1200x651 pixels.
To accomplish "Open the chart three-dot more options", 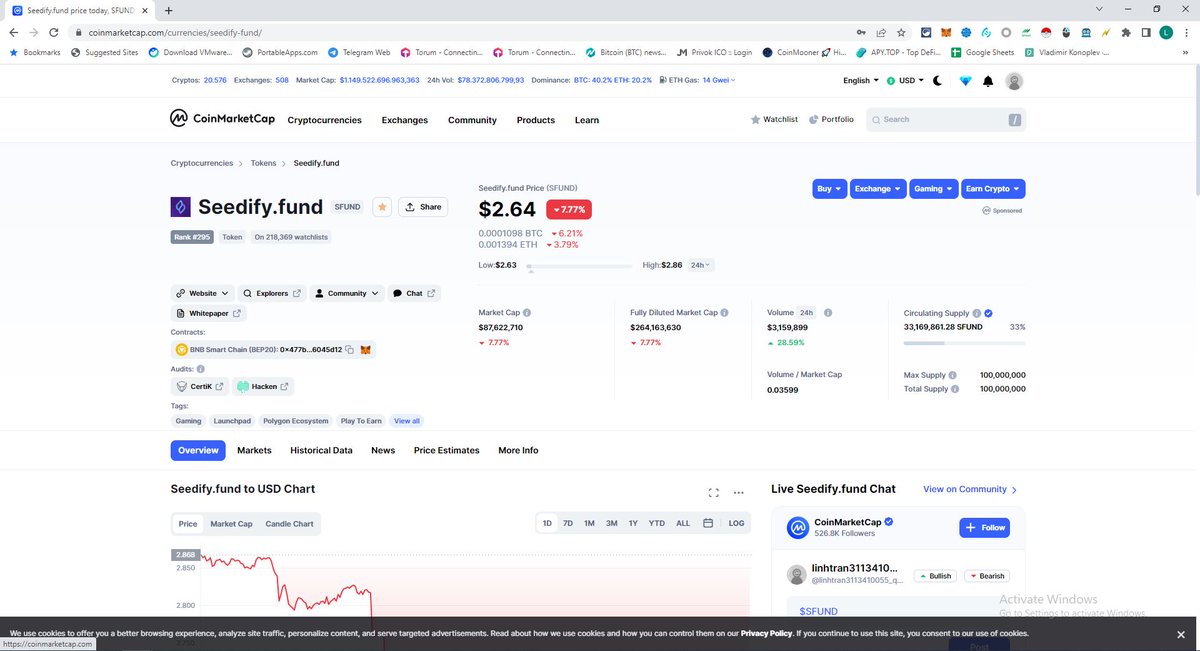I will [739, 493].
